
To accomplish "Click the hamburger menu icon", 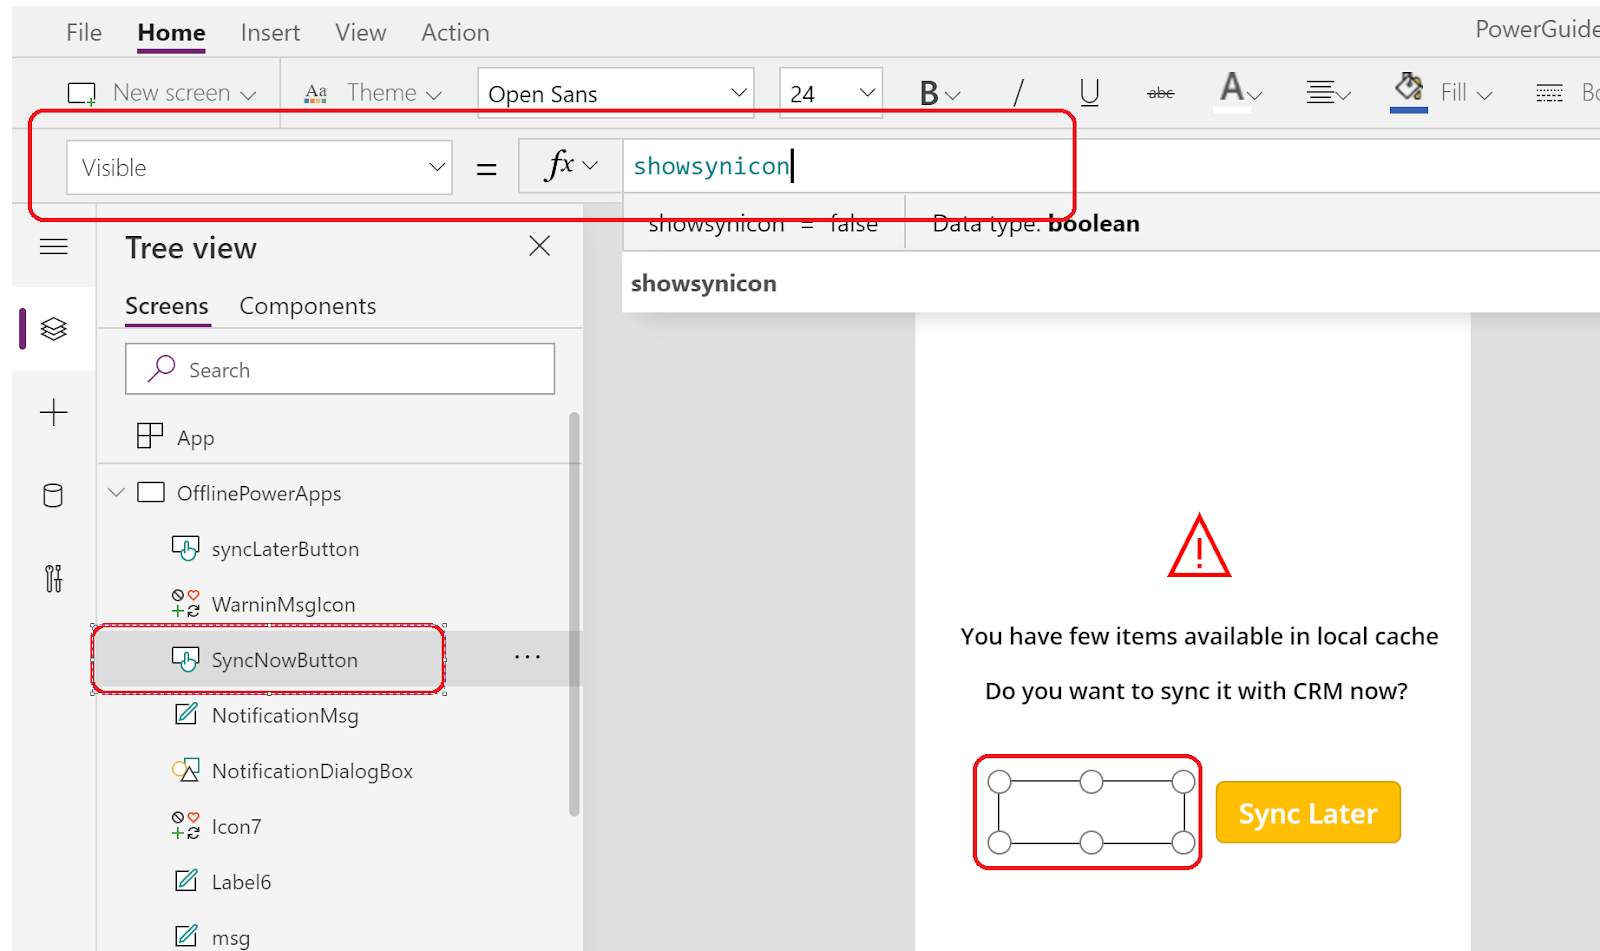I will (x=52, y=247).
